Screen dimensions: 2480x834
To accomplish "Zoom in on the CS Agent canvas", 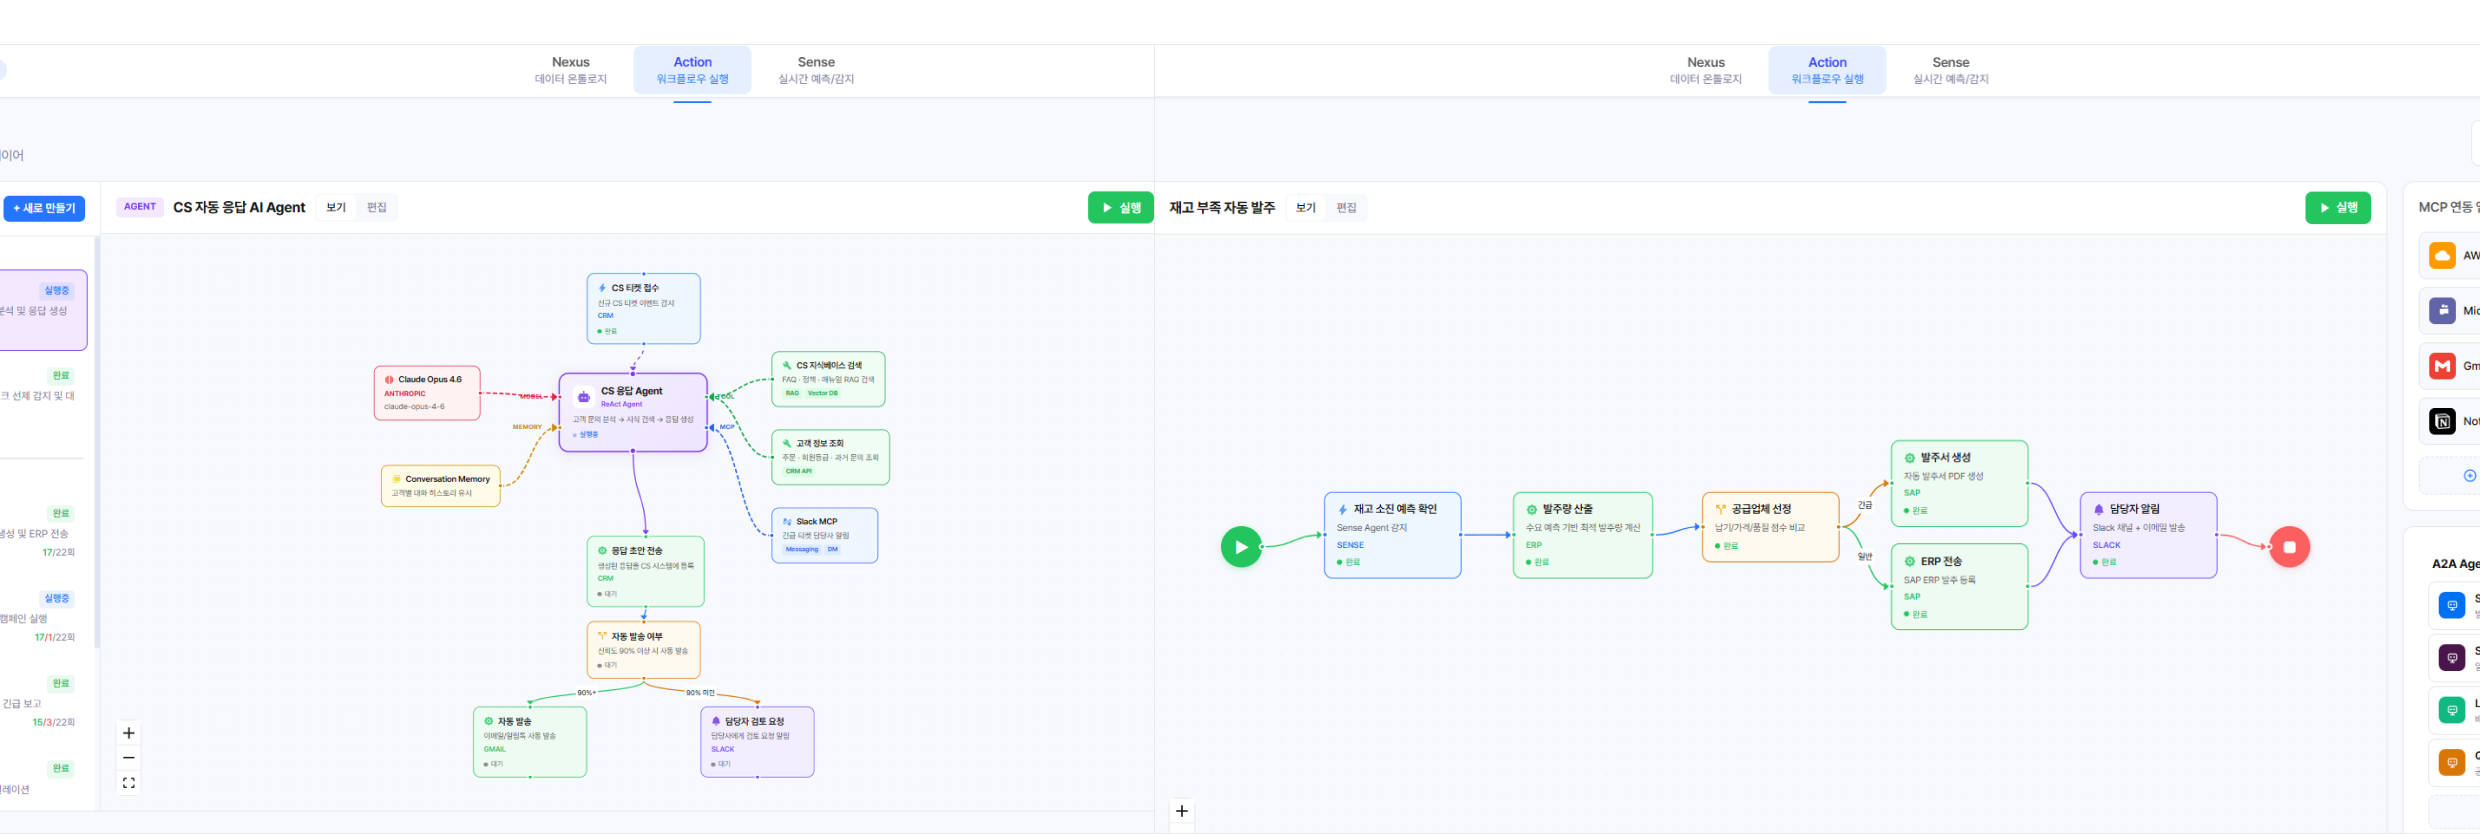I will tap(129, 733).
